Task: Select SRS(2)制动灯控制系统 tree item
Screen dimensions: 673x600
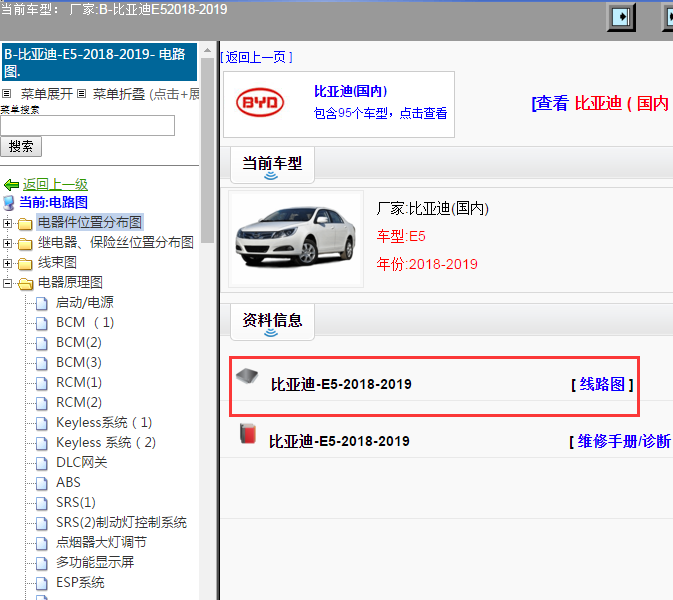Action: tap(121, 523)
